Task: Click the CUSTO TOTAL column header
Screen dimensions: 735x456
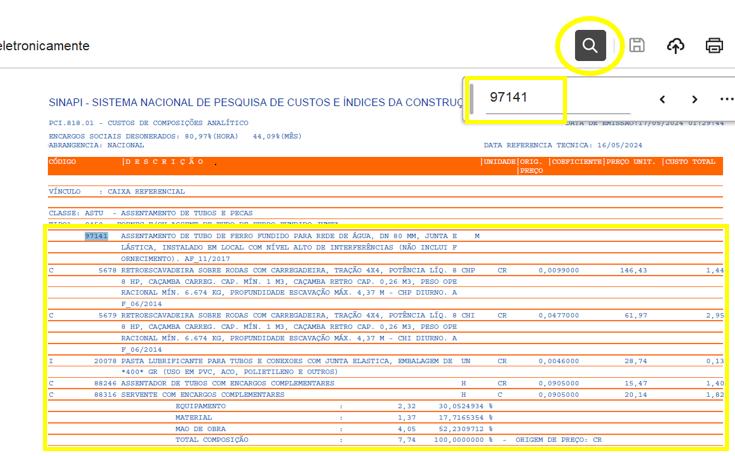Action: coord(691,161)
